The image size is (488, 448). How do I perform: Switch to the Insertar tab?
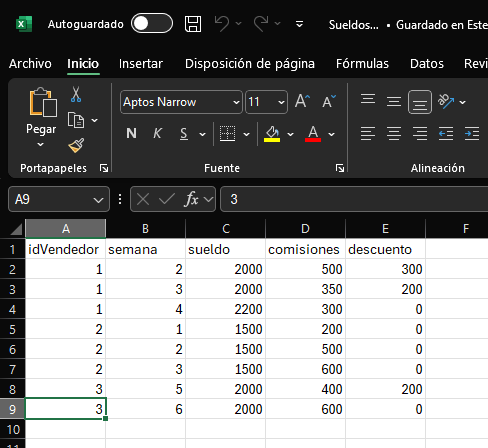[141, 63]
